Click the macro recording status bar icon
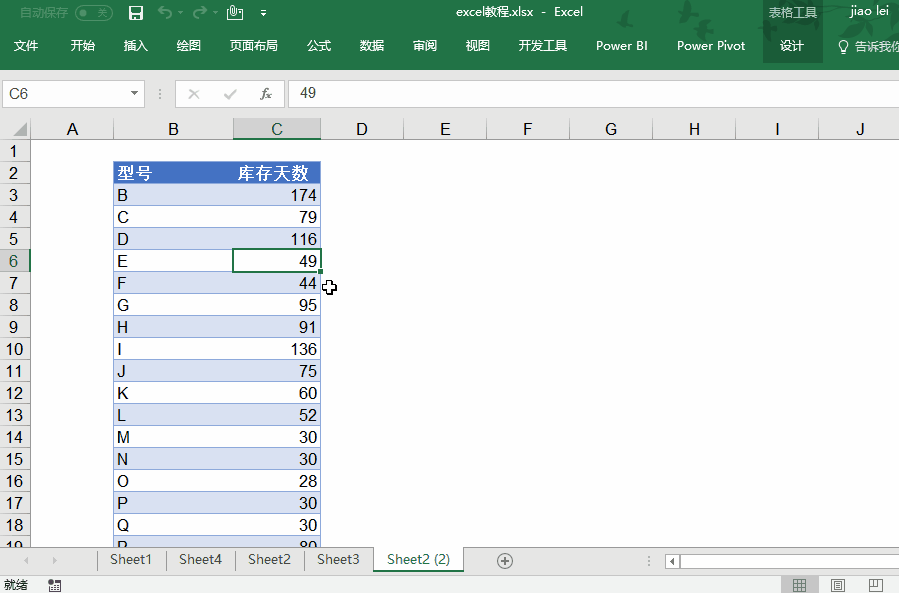The image size is (899, 593). (x=54, y=585)
